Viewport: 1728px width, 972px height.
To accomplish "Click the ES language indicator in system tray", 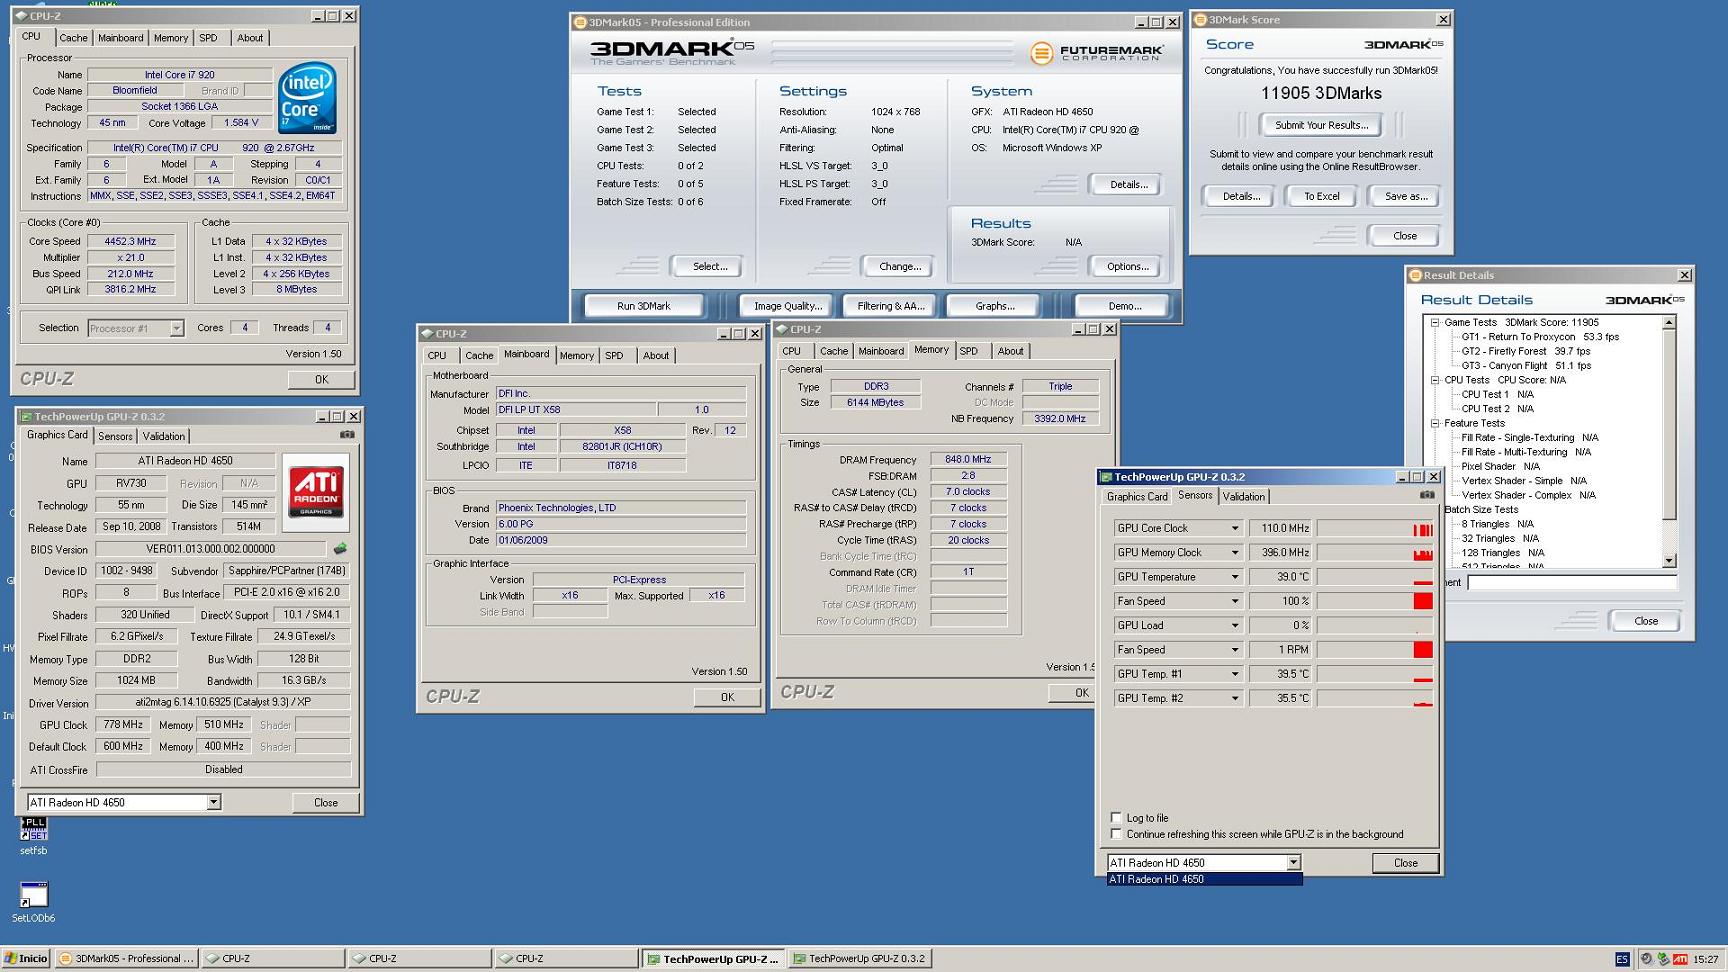I will pyautogui.click(x=1622, y=959).
